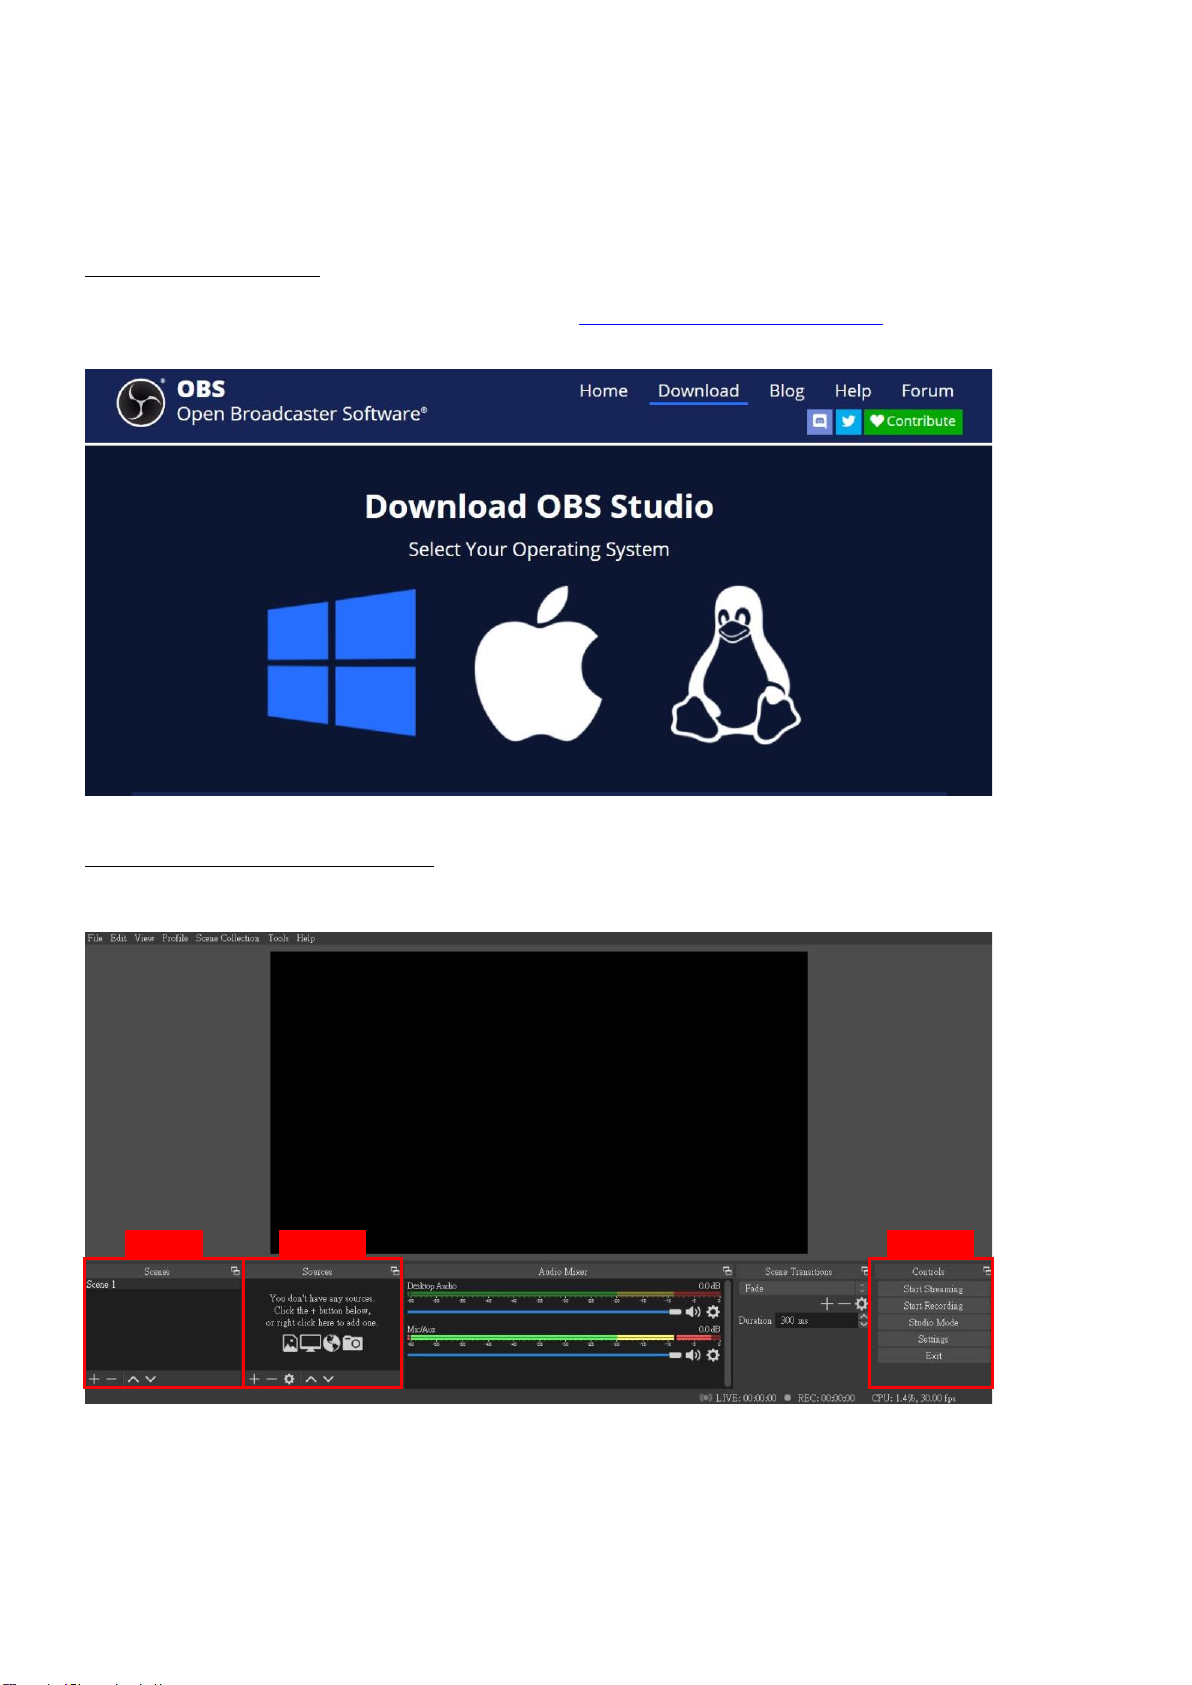Remove a source using the minus icon
This screenshot has height=1685, width=1192.
[x=271, y=1379]
